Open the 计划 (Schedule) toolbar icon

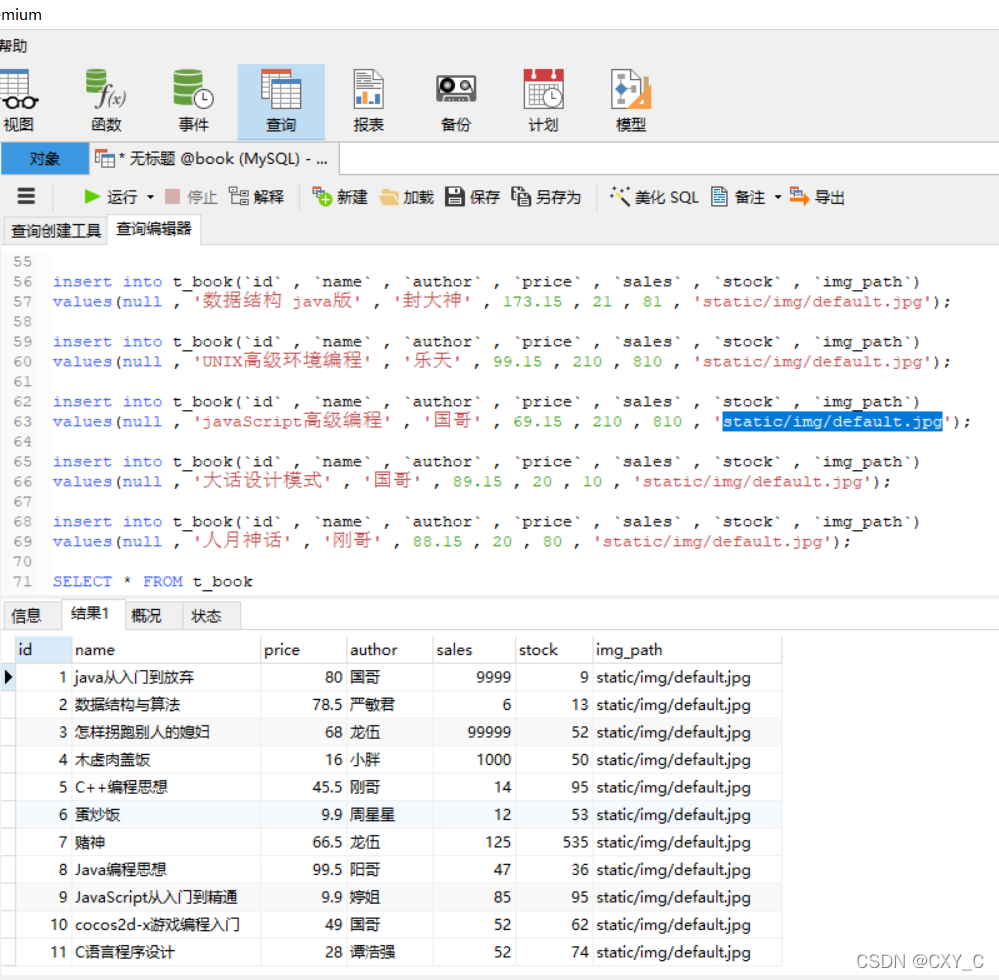click(543, 101)
